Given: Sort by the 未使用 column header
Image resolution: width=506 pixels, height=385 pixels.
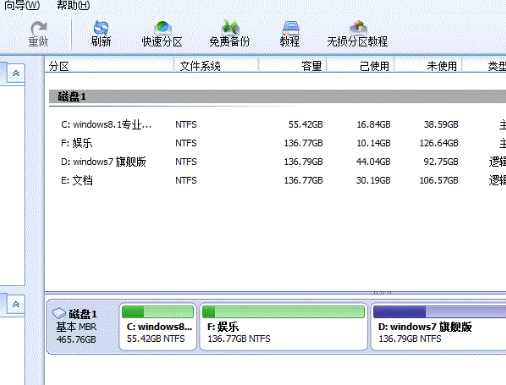Looking at the screenshot, I should point(428,66).
